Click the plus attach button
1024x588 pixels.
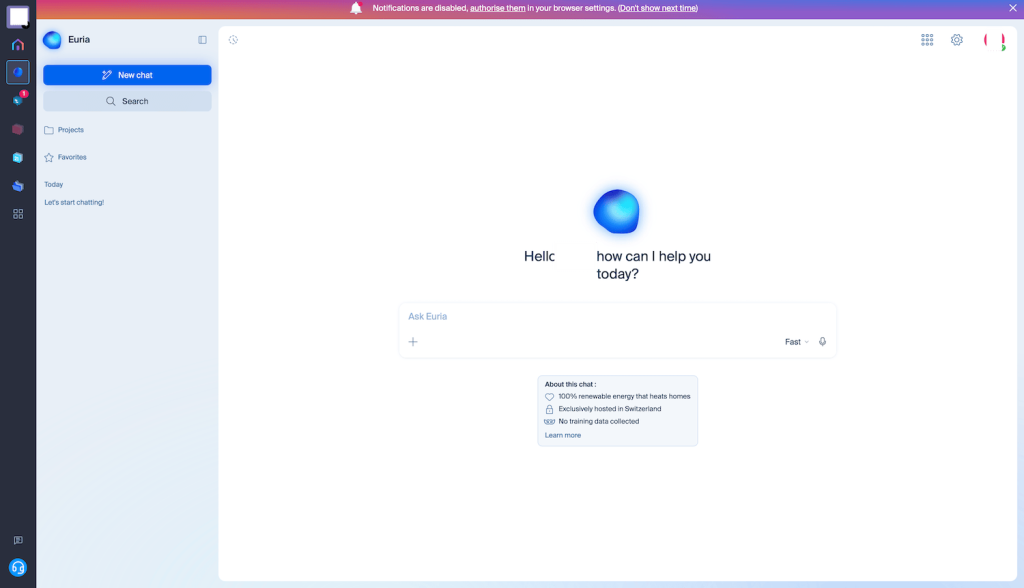[x=413, y=342]
